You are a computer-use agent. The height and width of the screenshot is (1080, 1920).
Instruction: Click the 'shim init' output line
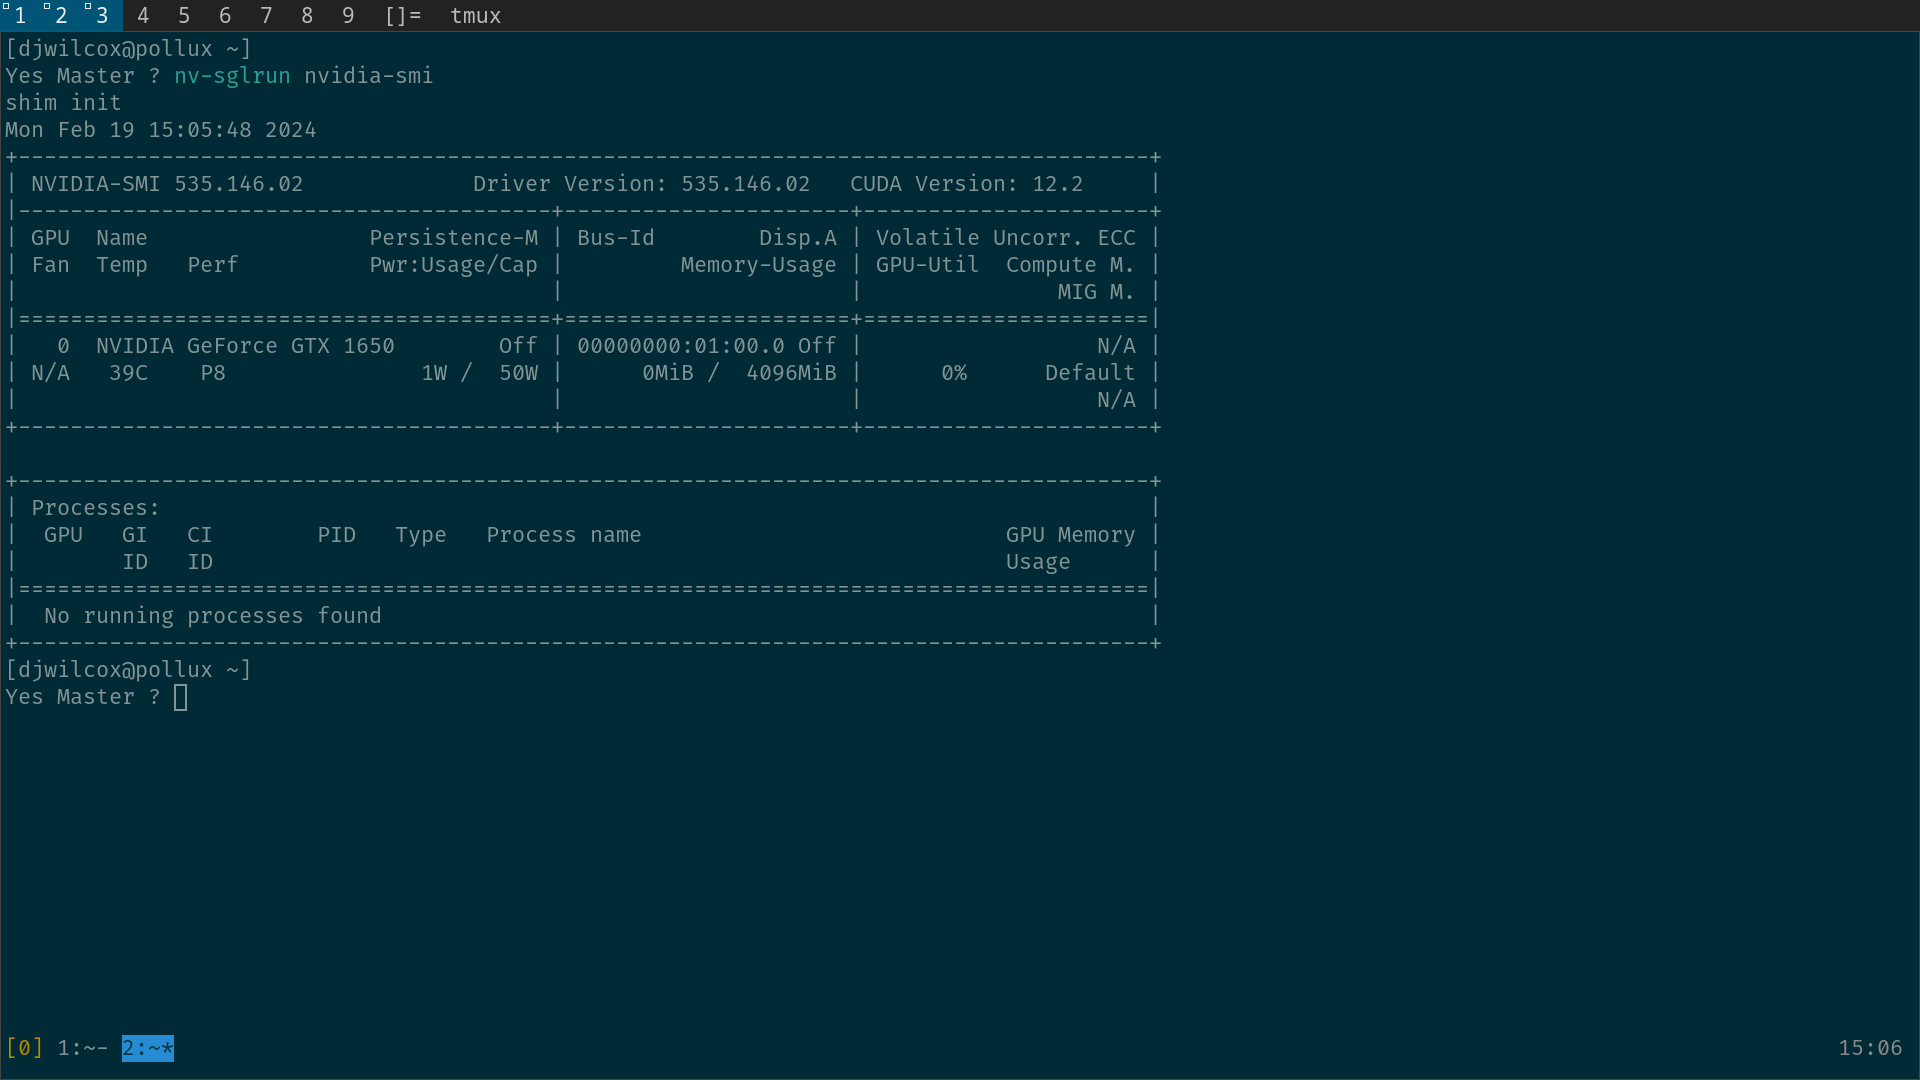(x=63, y=103)
